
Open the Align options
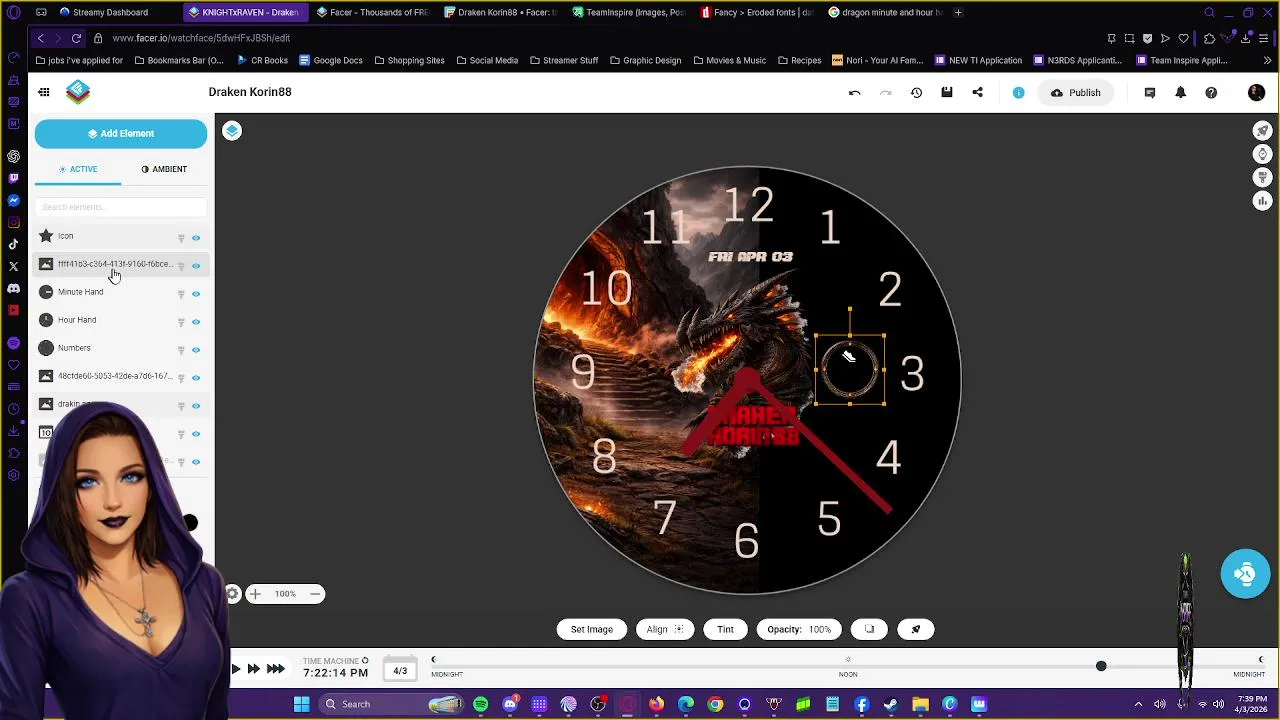coord(665,629)
